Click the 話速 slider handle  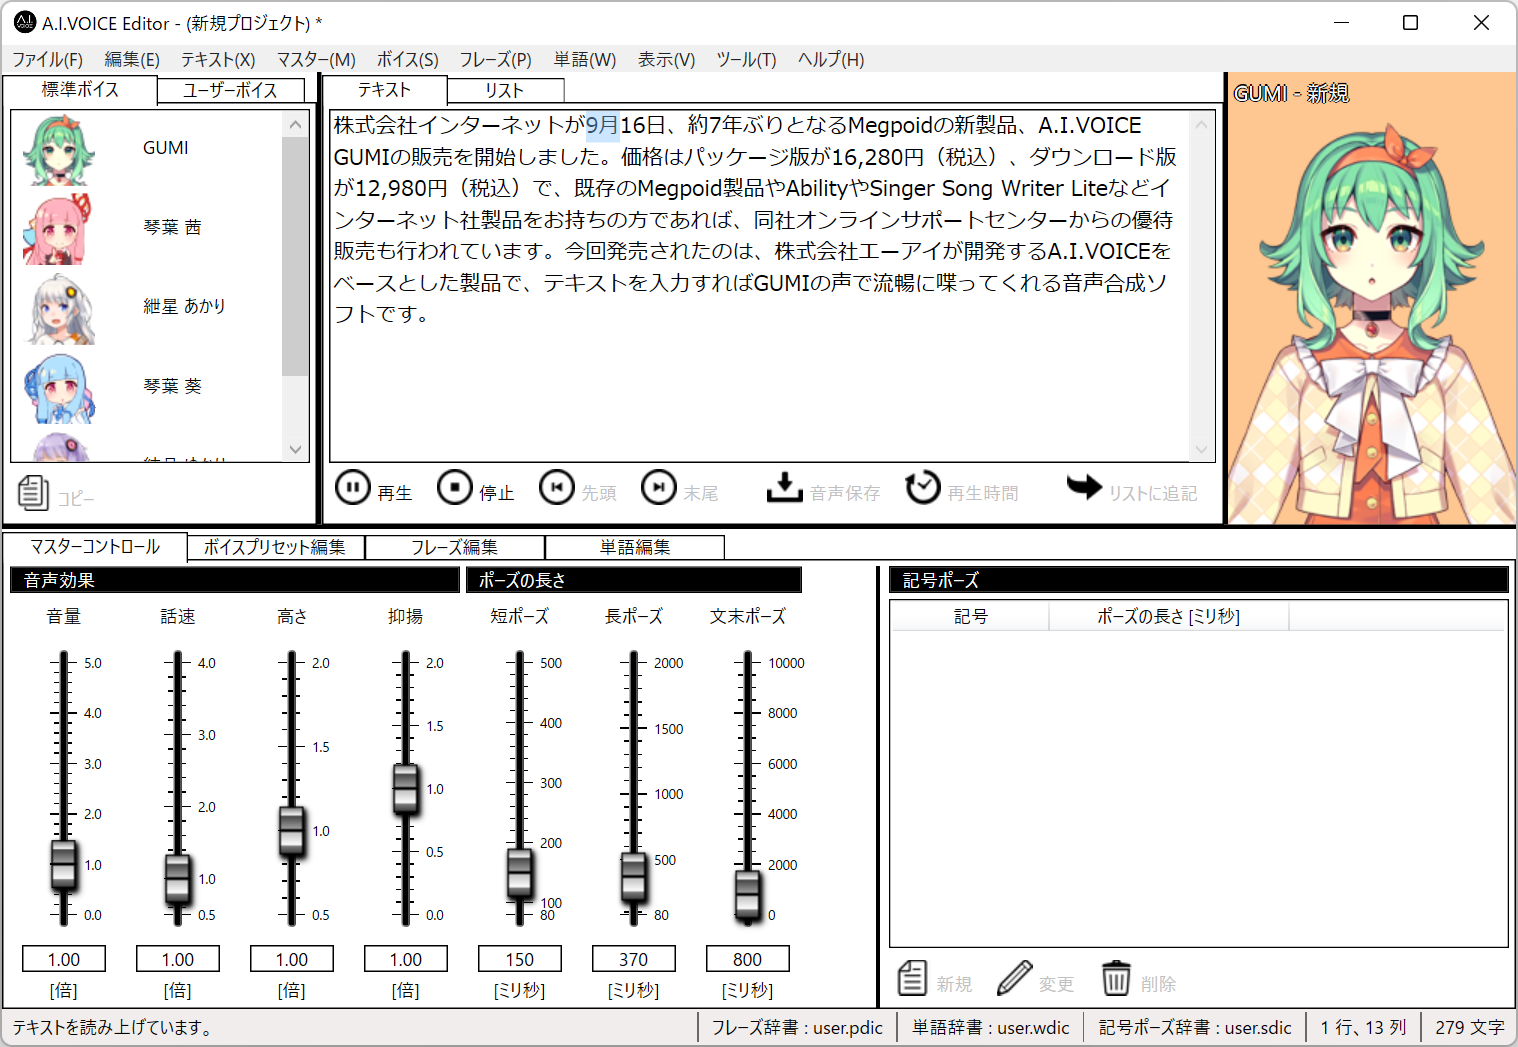pyautogui.click(x=177, y=879)
